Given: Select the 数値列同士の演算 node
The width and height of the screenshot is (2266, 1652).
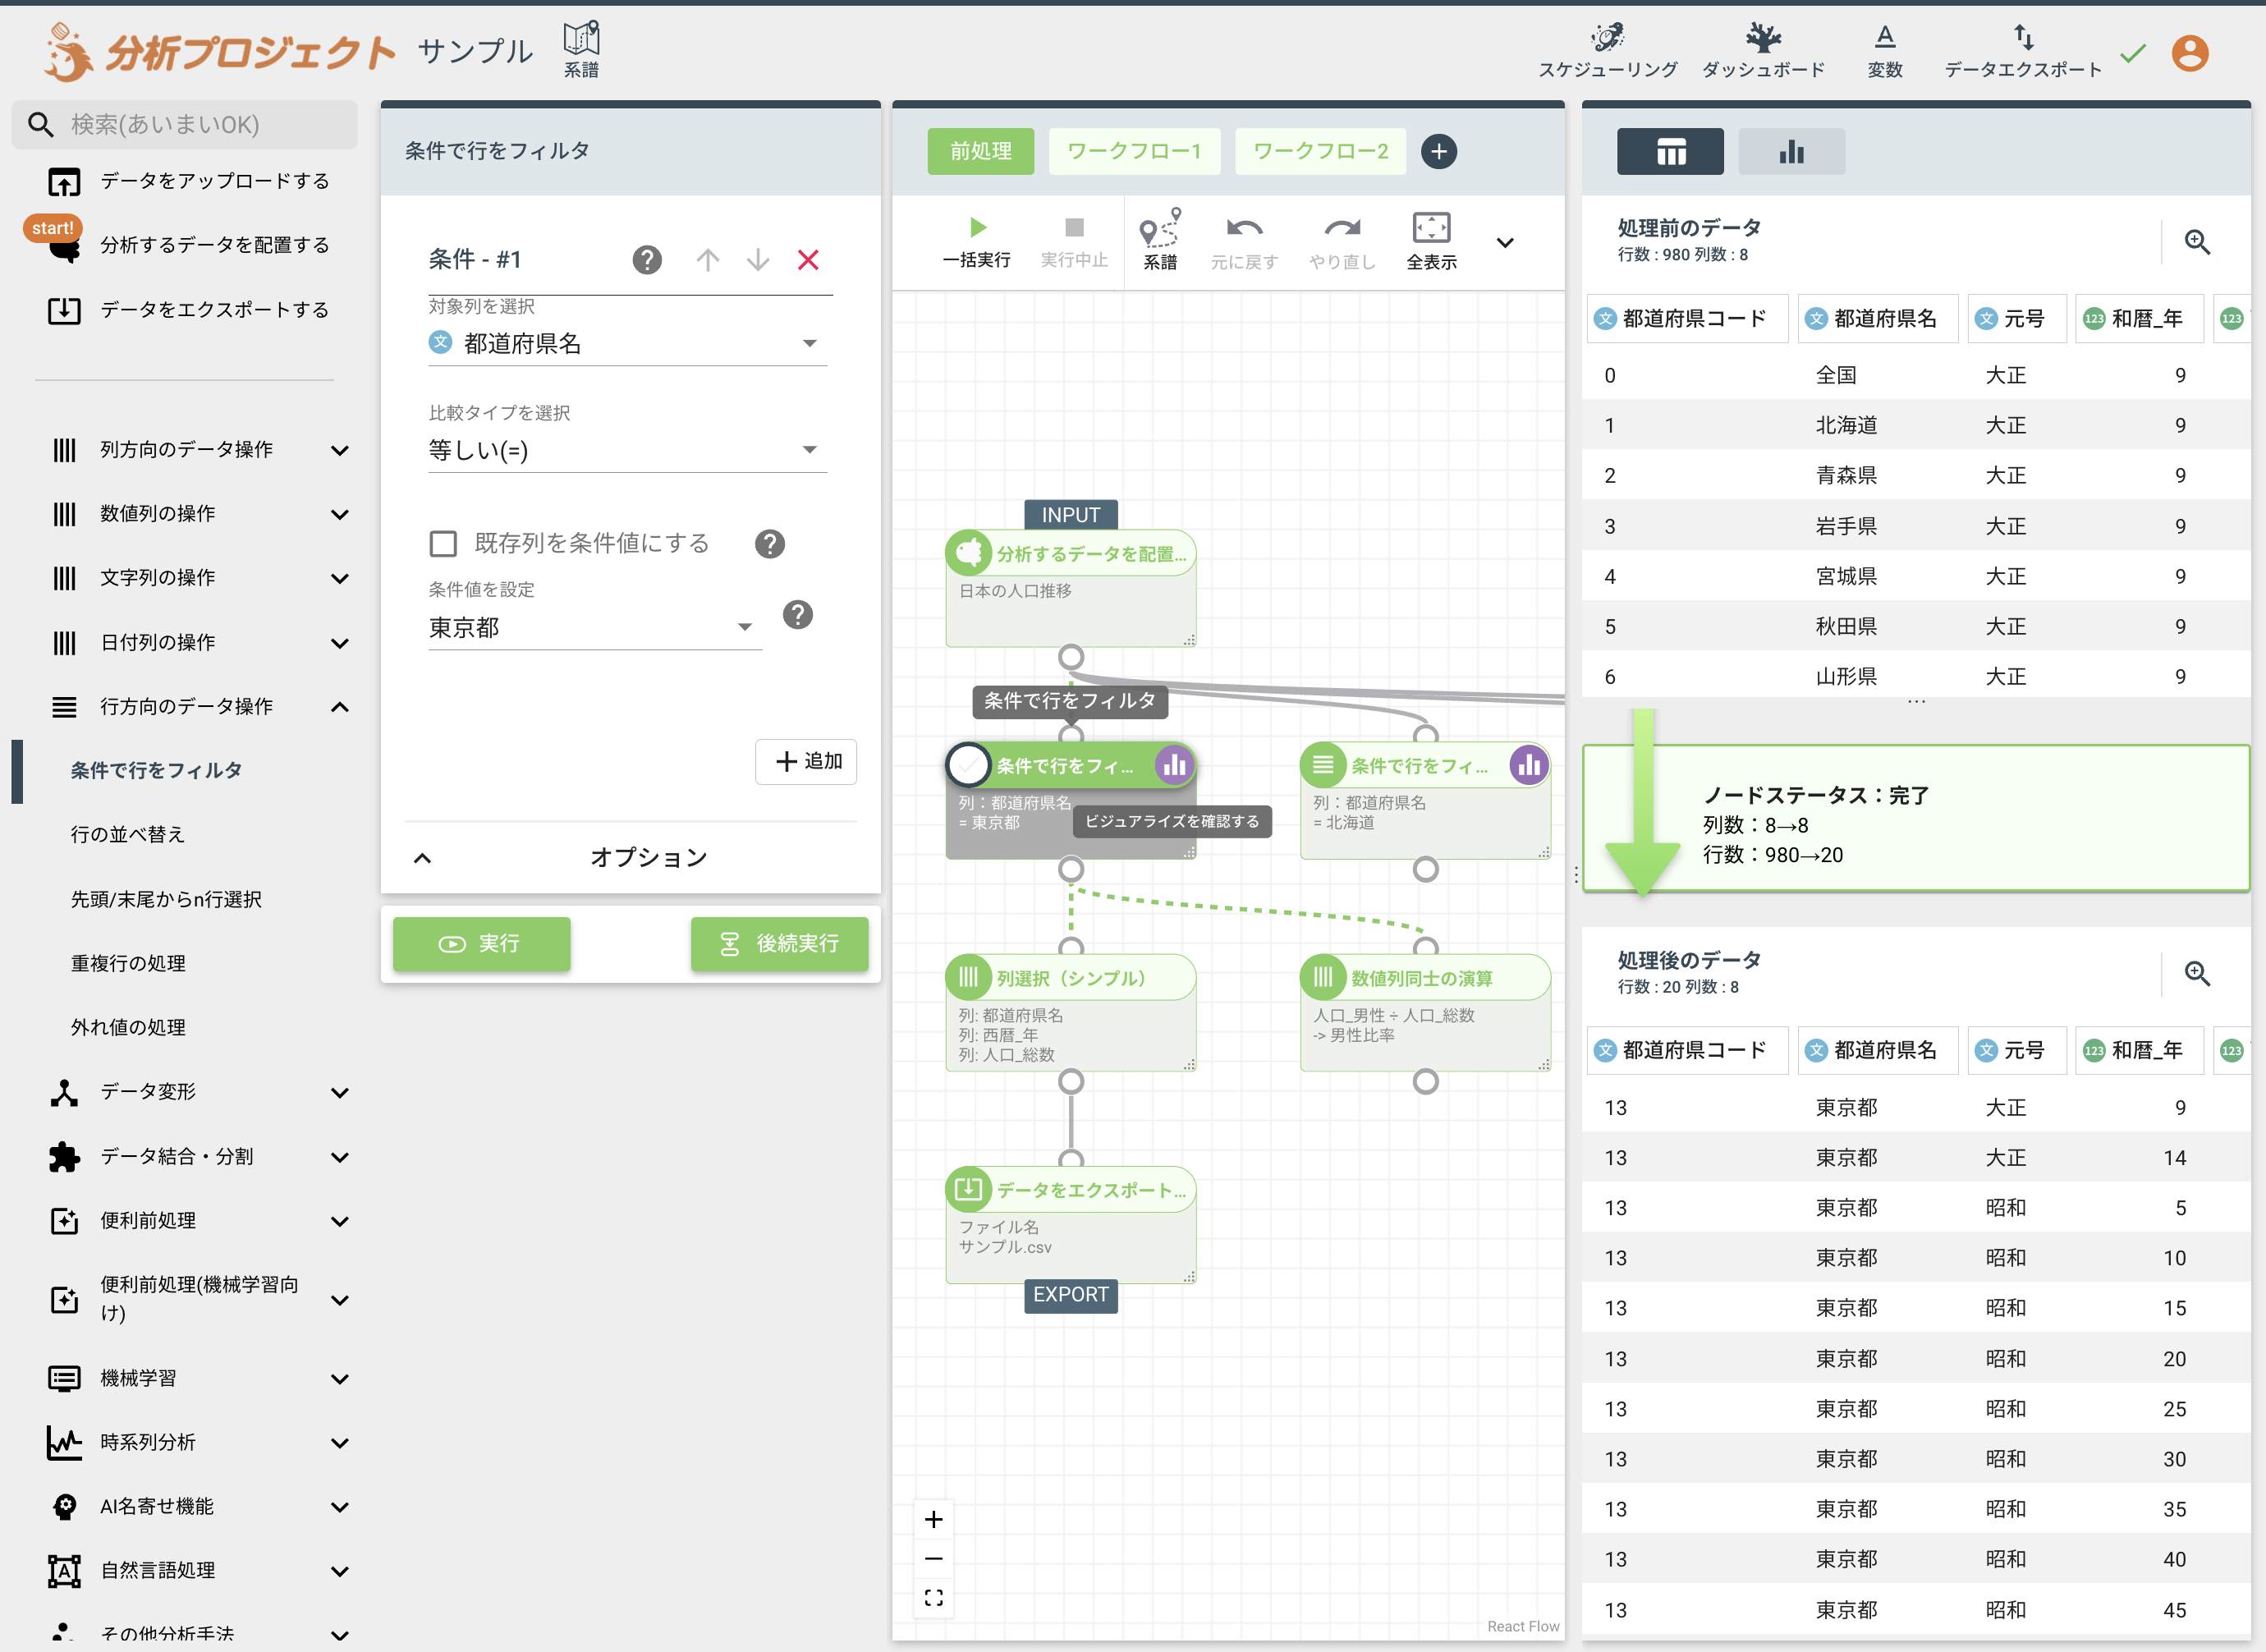Looking at the screenshot, I should [x=1425, y=1013].
